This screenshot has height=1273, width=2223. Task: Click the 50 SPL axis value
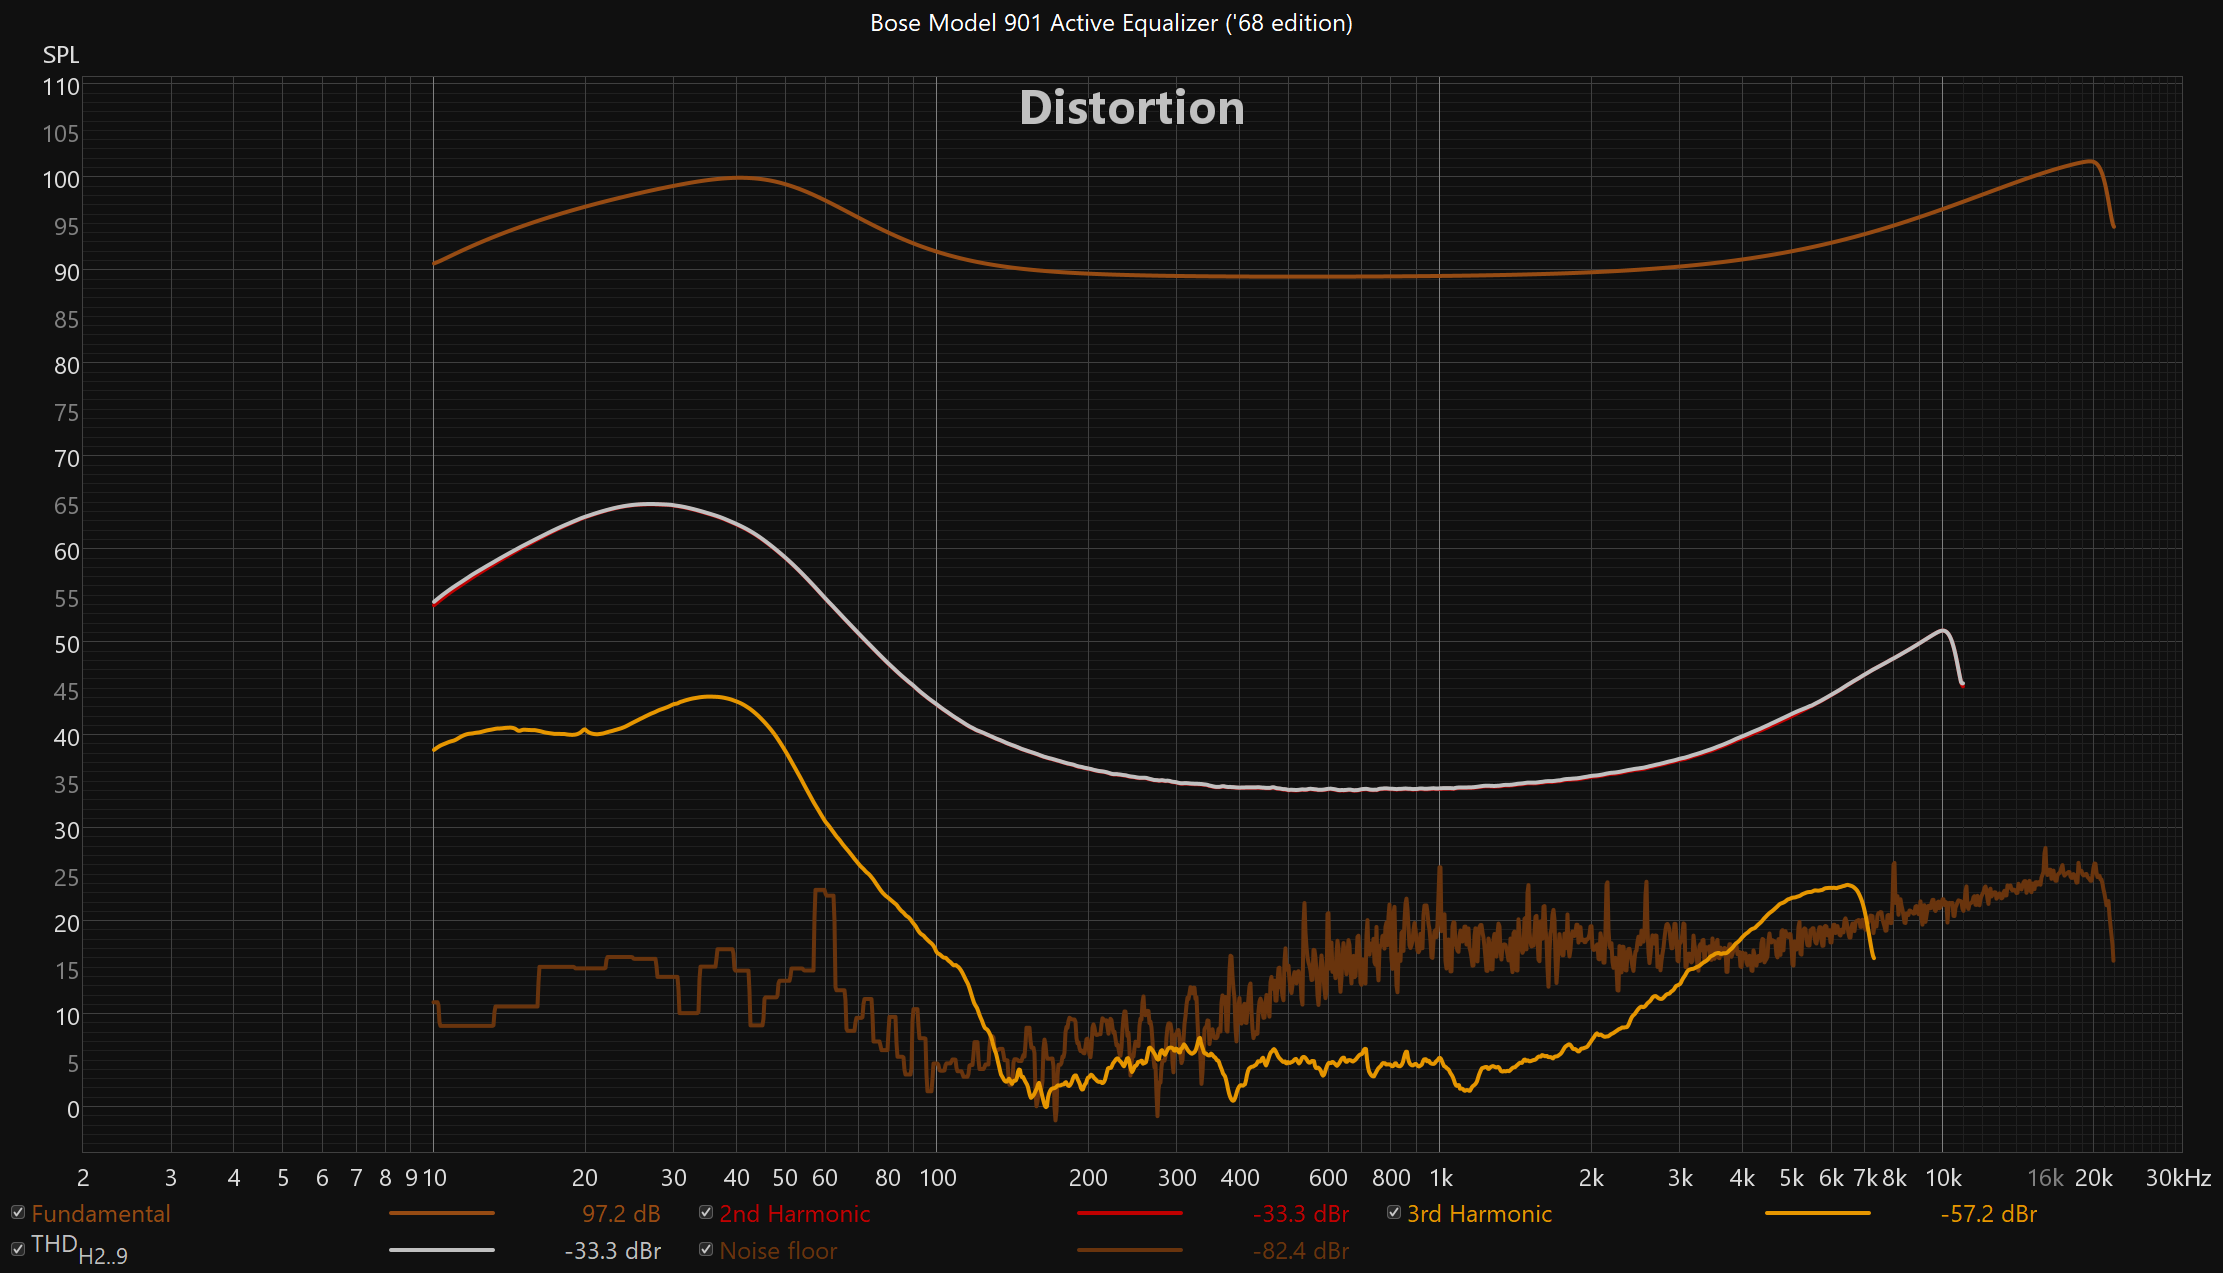pos(67,645)
